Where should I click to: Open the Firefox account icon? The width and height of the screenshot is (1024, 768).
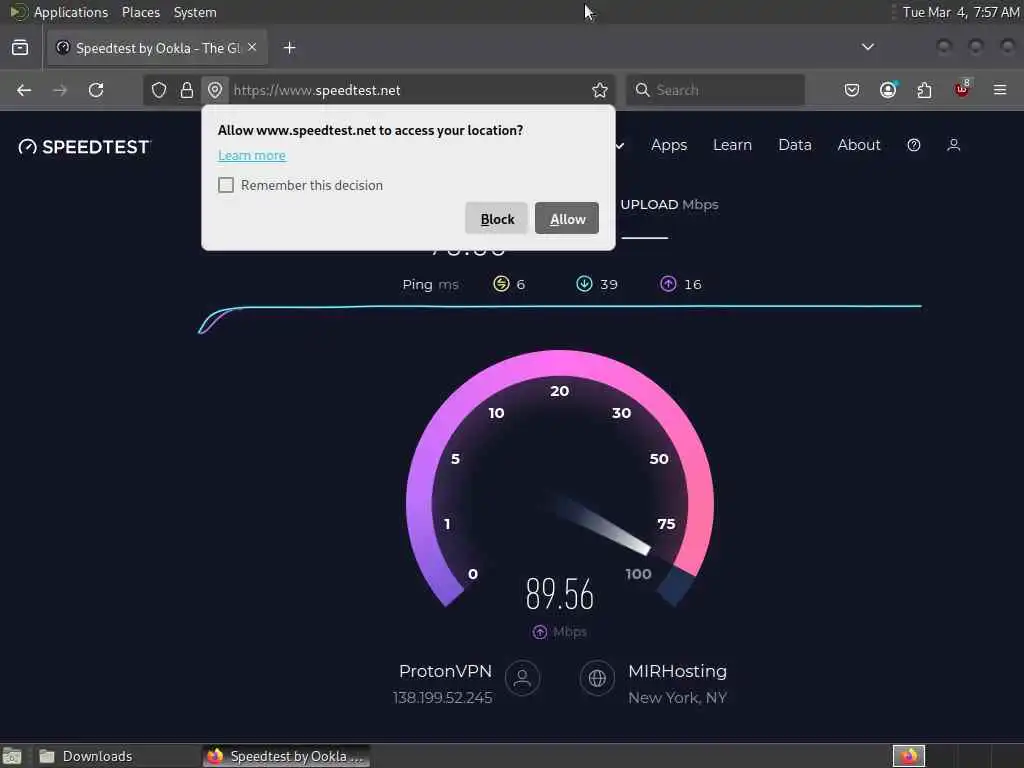(888, 90)
